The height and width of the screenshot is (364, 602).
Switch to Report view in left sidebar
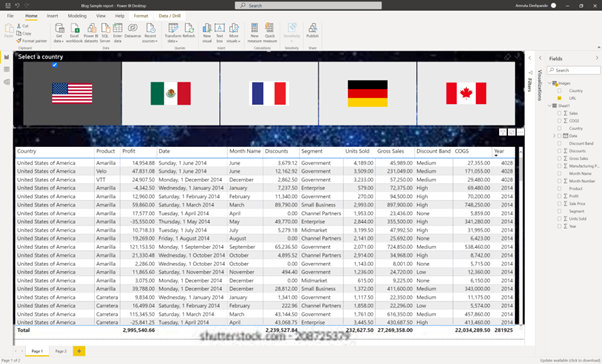[7, 57]
